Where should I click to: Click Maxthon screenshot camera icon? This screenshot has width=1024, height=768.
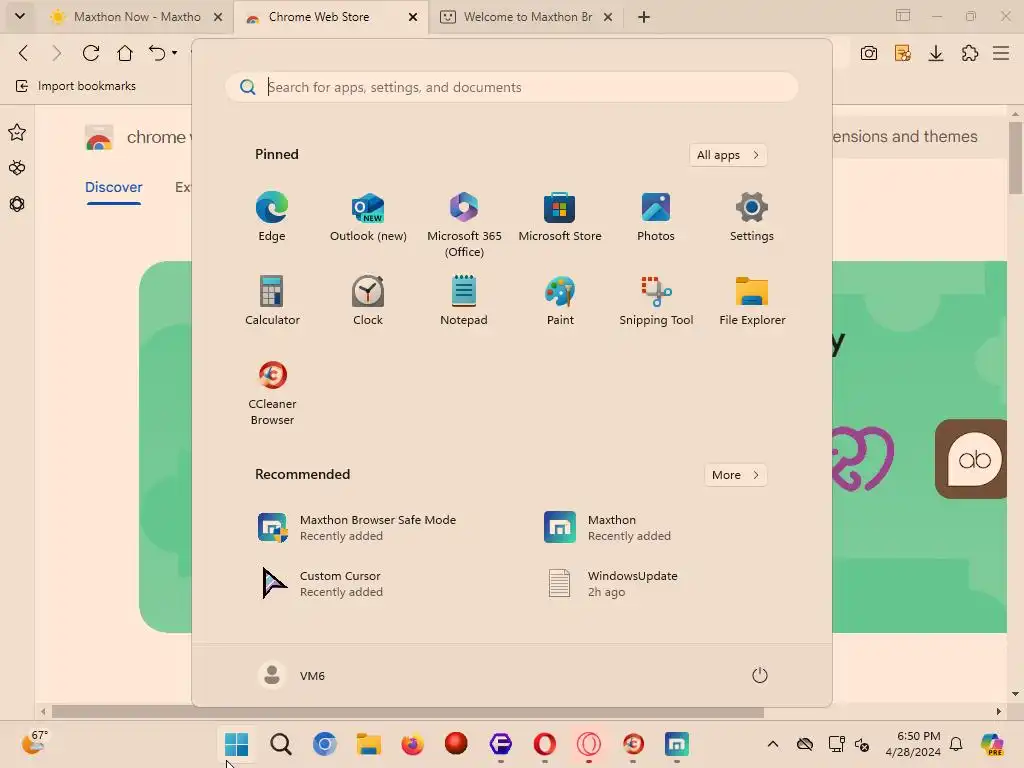tap(869, 54)
